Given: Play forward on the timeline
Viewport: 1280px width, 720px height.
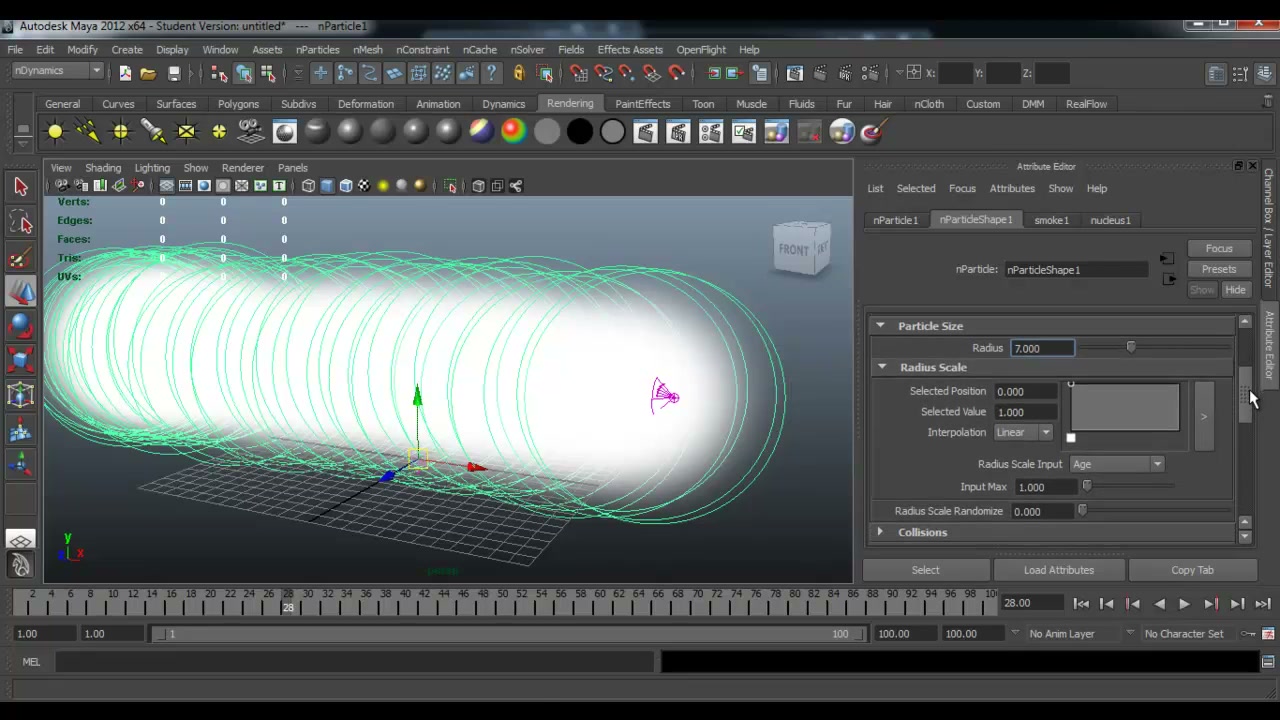Looking at the screenshot, I should (1185, 604).
